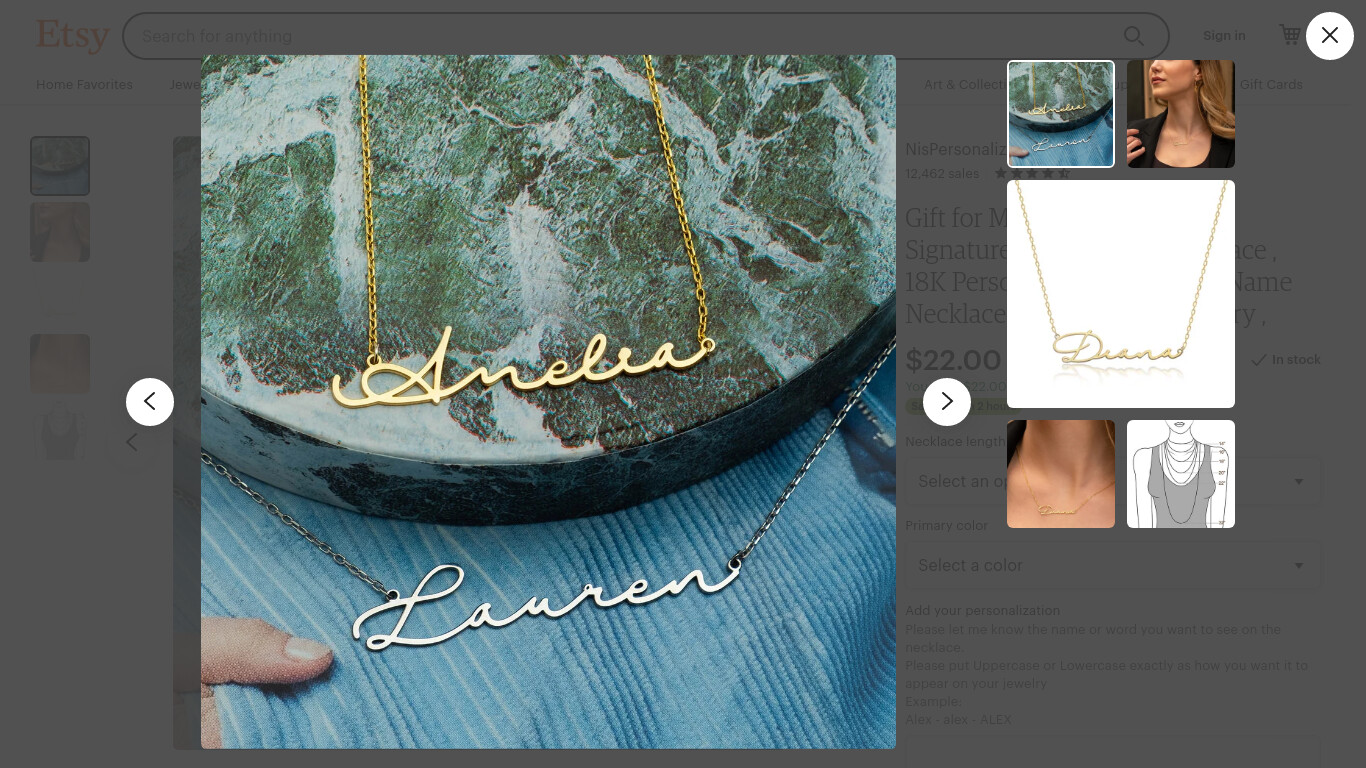Select the blonde woman wearing necklace thumbnail
Viewport: 1366px width, 768px height.
[x=1181, y=114]
